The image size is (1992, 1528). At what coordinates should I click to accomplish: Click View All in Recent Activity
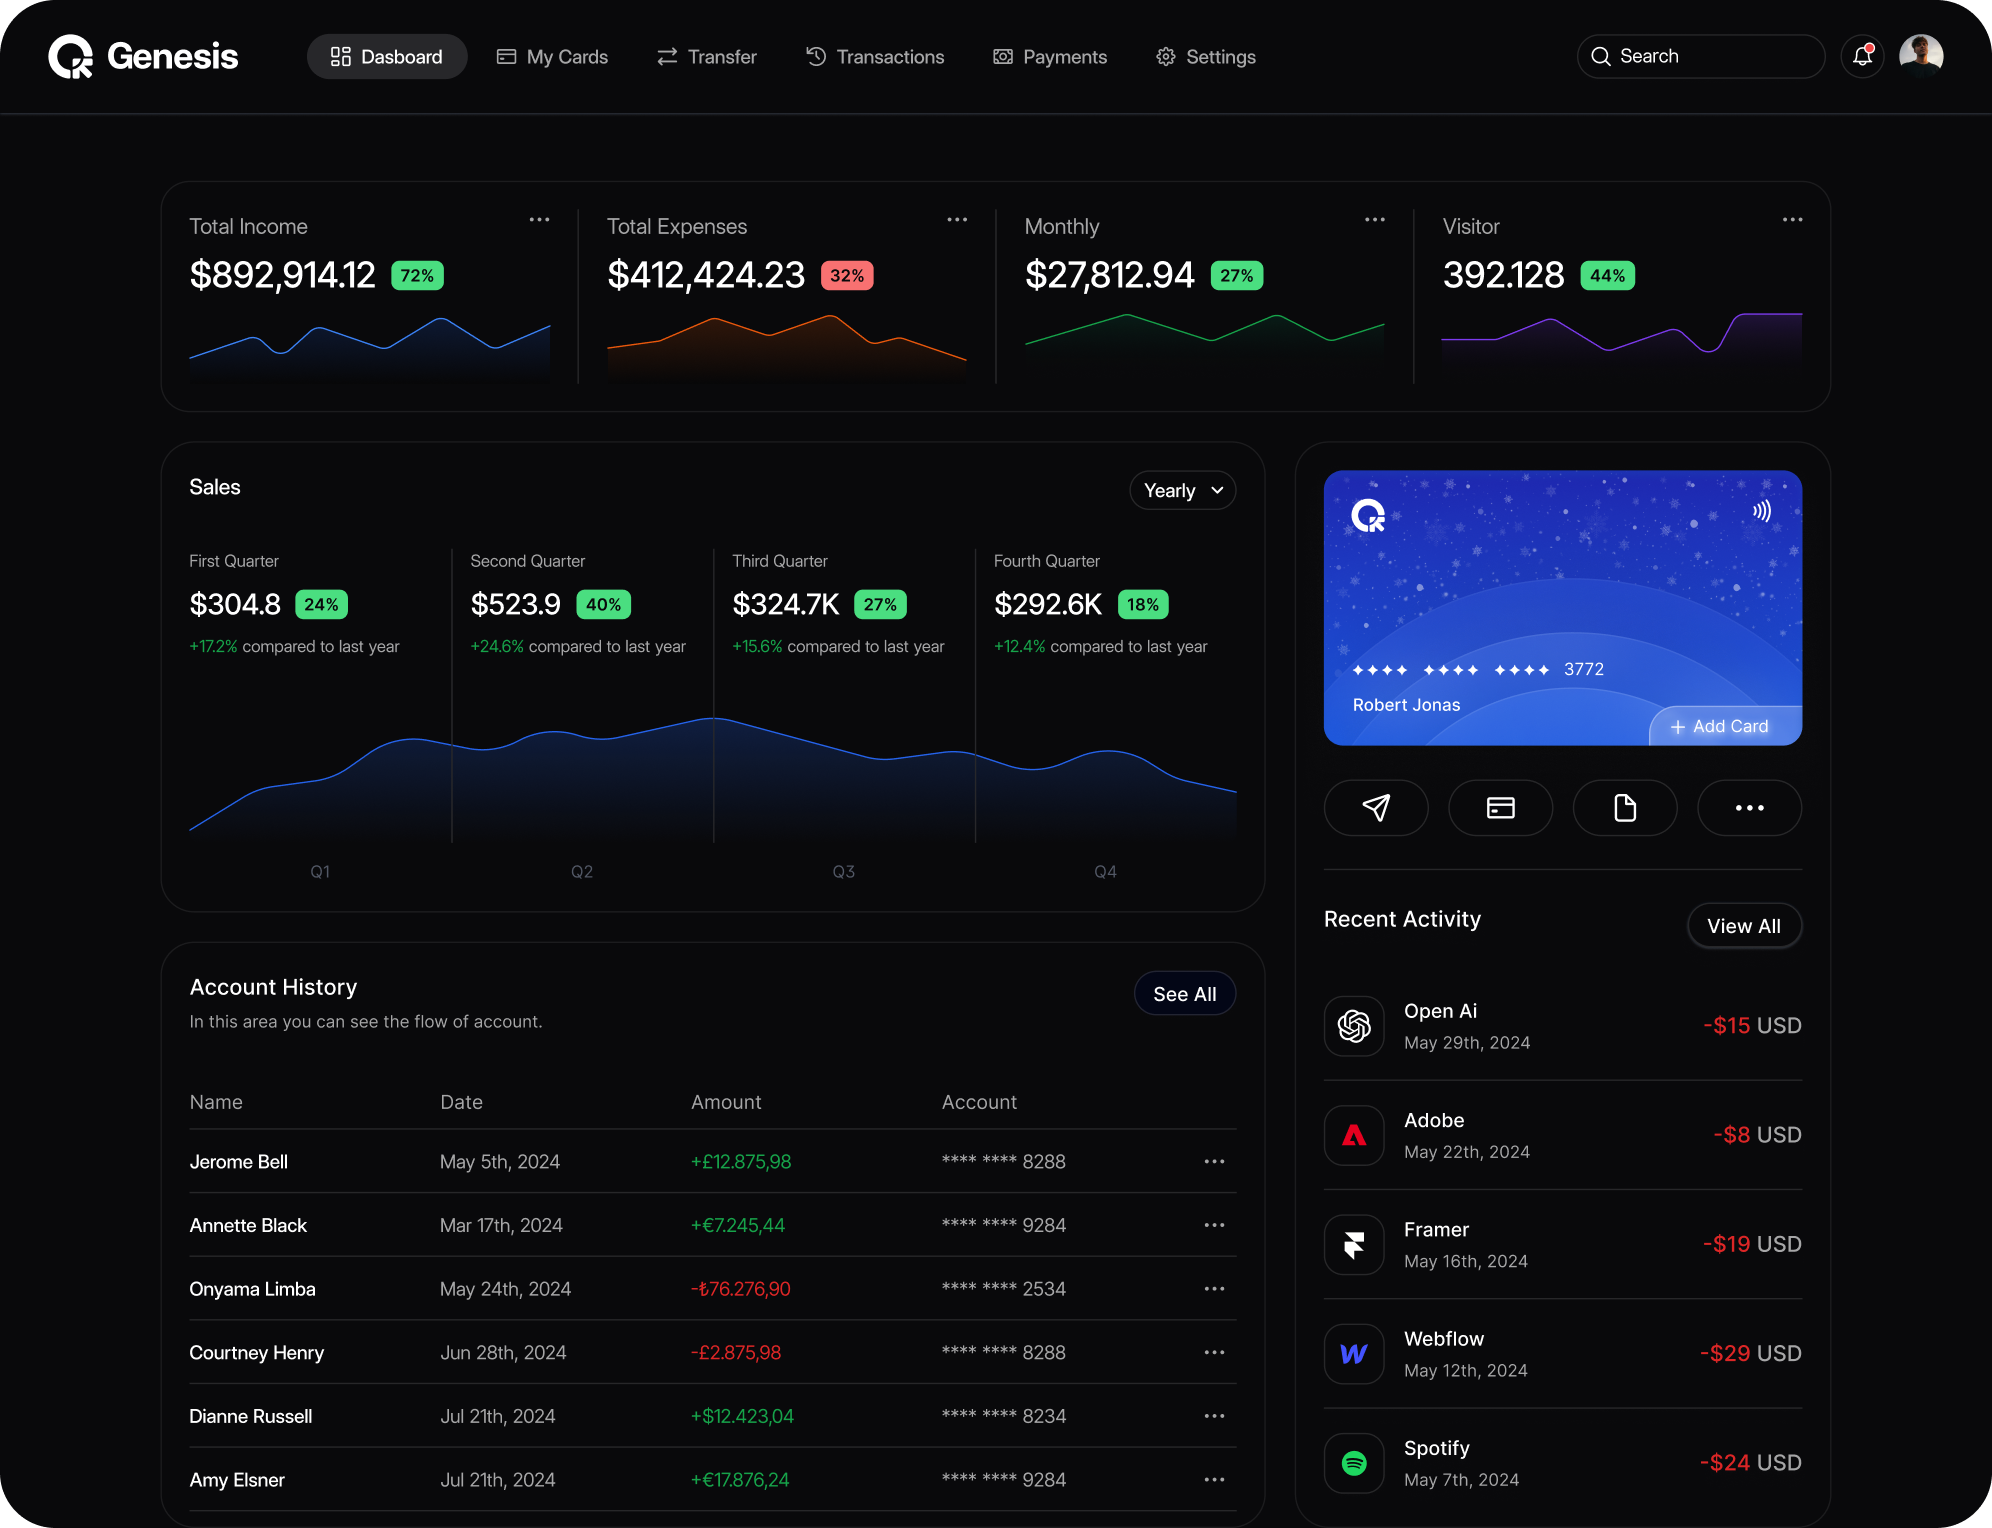(1743, 926)
